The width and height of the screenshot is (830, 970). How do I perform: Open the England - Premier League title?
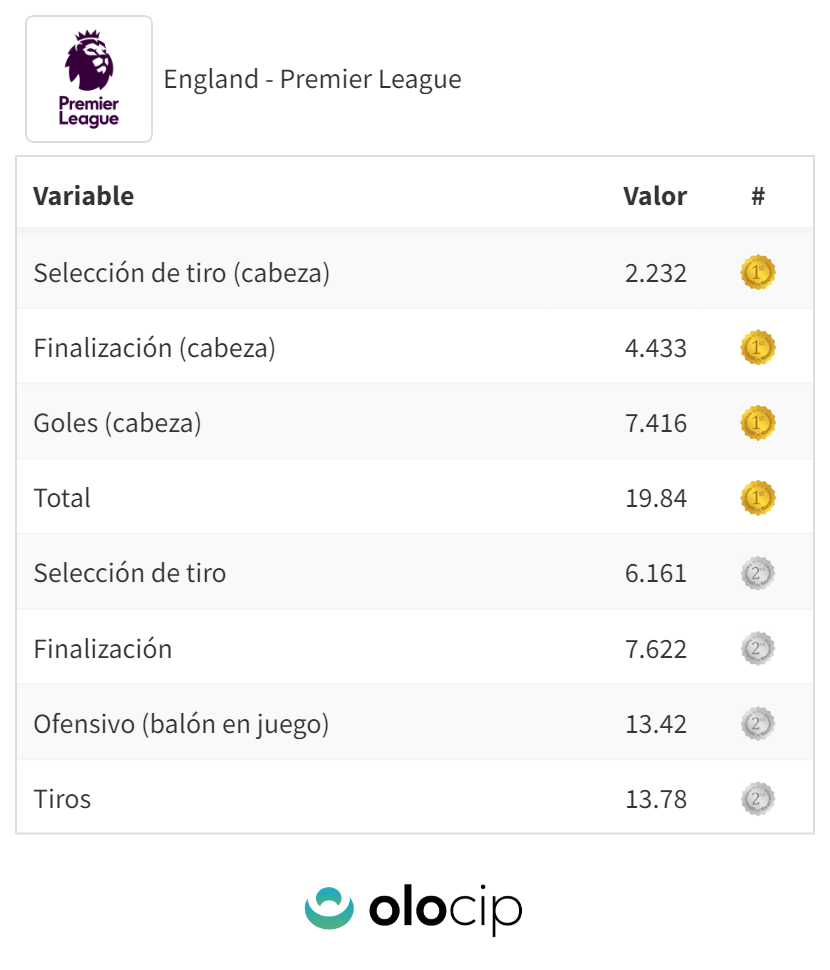tap(312, 80)
